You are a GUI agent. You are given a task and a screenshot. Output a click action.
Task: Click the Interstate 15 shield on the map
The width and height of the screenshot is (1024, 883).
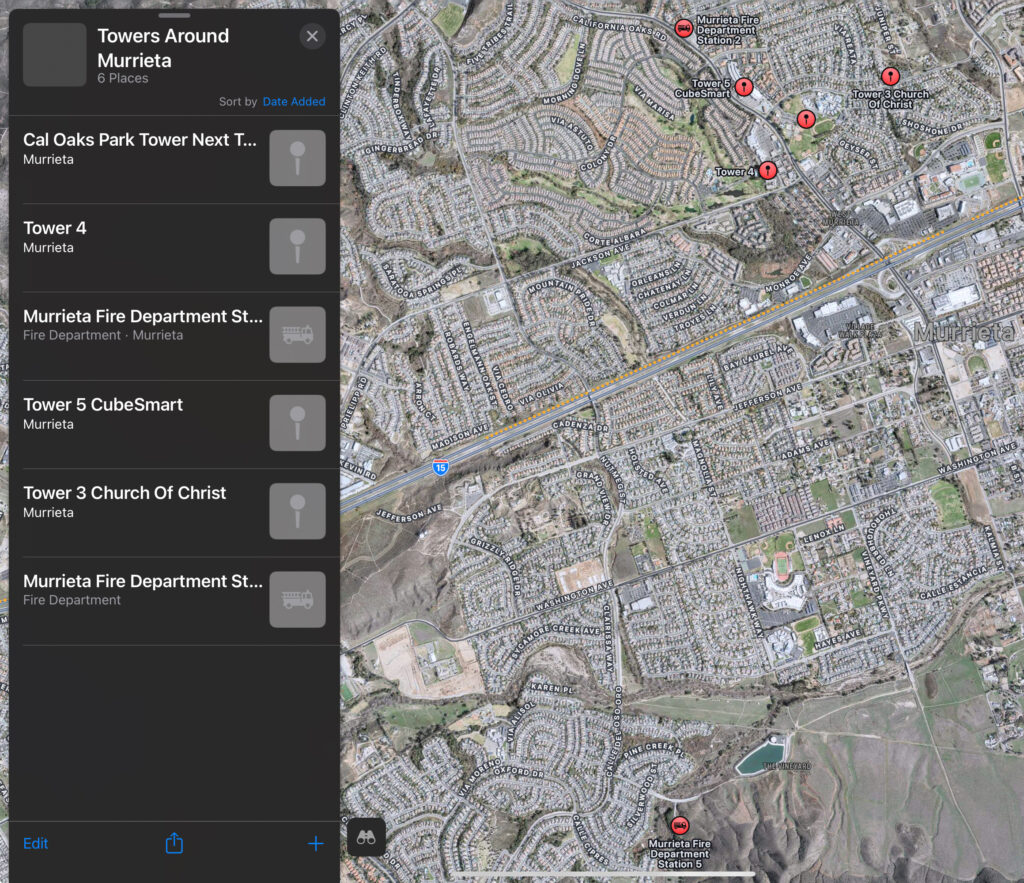pyautogui.click(x=440, y=467)
